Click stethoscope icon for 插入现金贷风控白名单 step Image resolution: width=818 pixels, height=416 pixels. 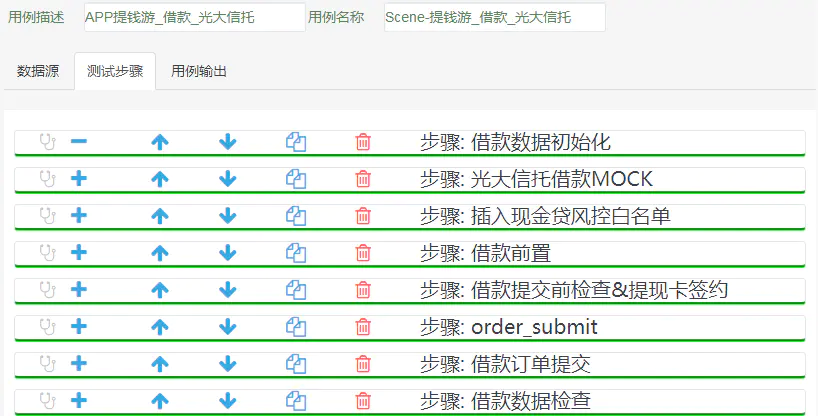47,216
